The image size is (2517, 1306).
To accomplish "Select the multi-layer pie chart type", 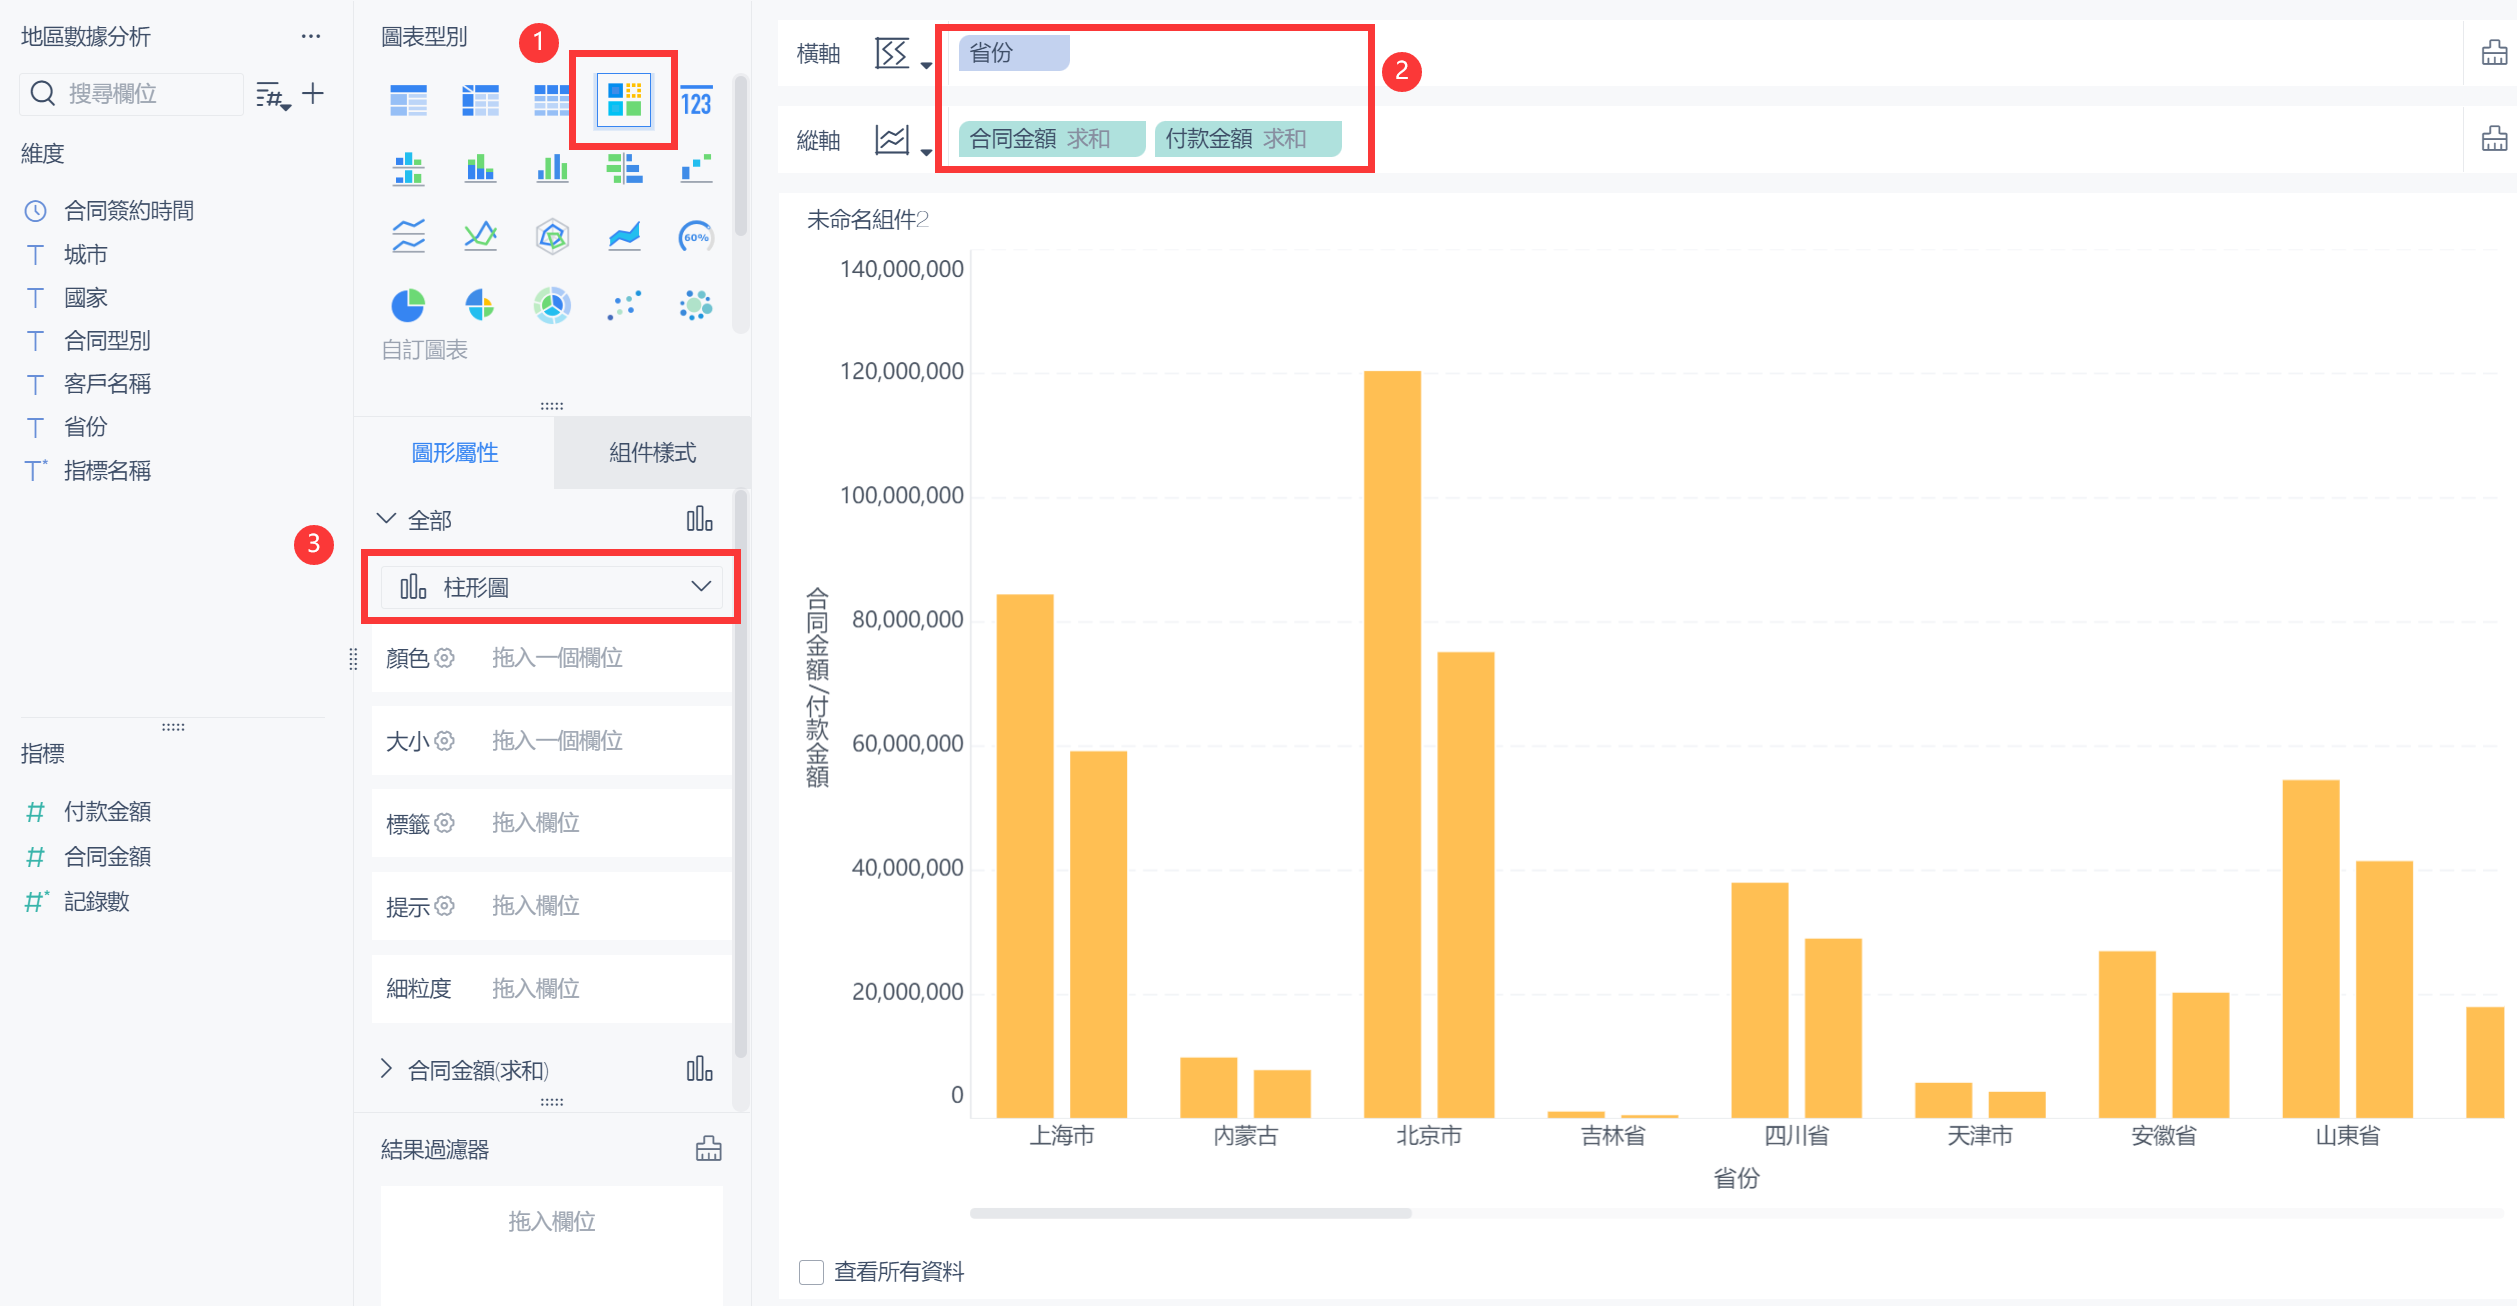I will 551,305.
